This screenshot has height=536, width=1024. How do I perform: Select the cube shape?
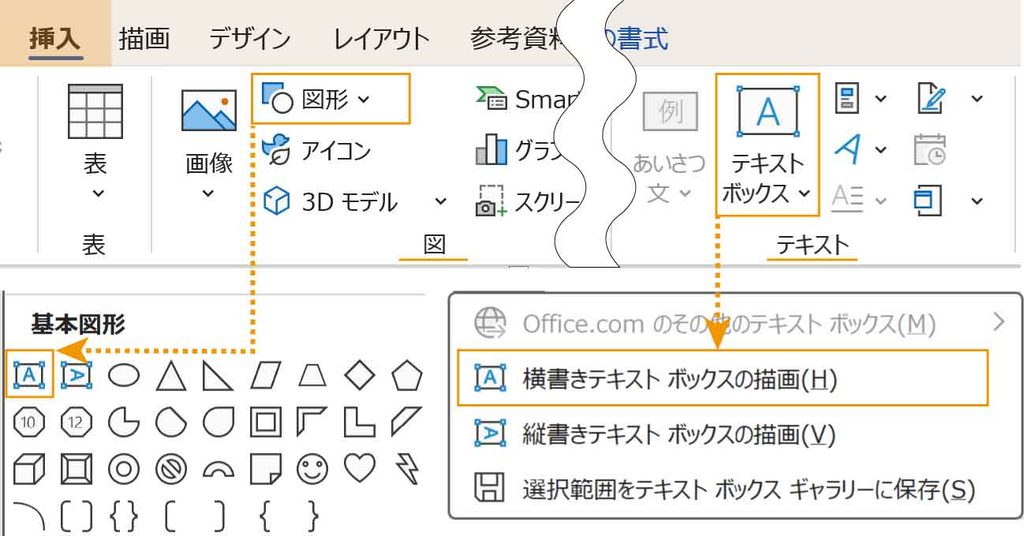[29, 469]
